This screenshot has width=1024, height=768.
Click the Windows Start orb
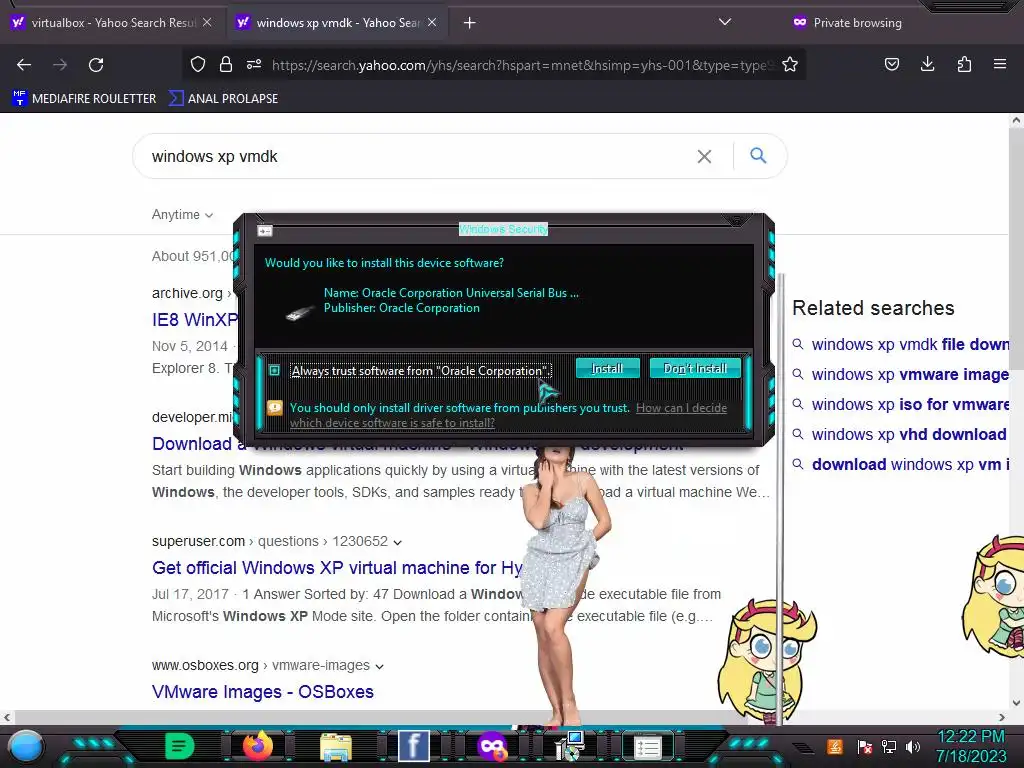pos(26,746)
